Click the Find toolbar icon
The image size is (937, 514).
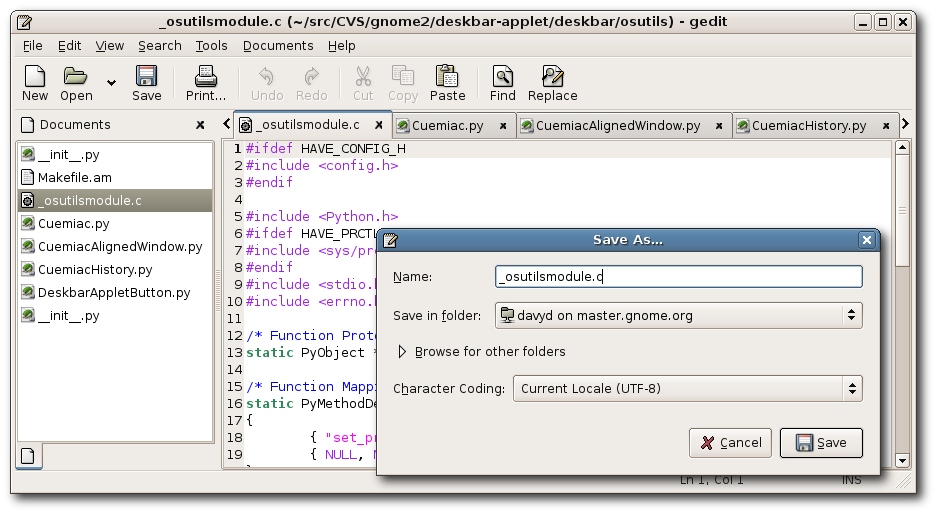[x=503, y=77]
